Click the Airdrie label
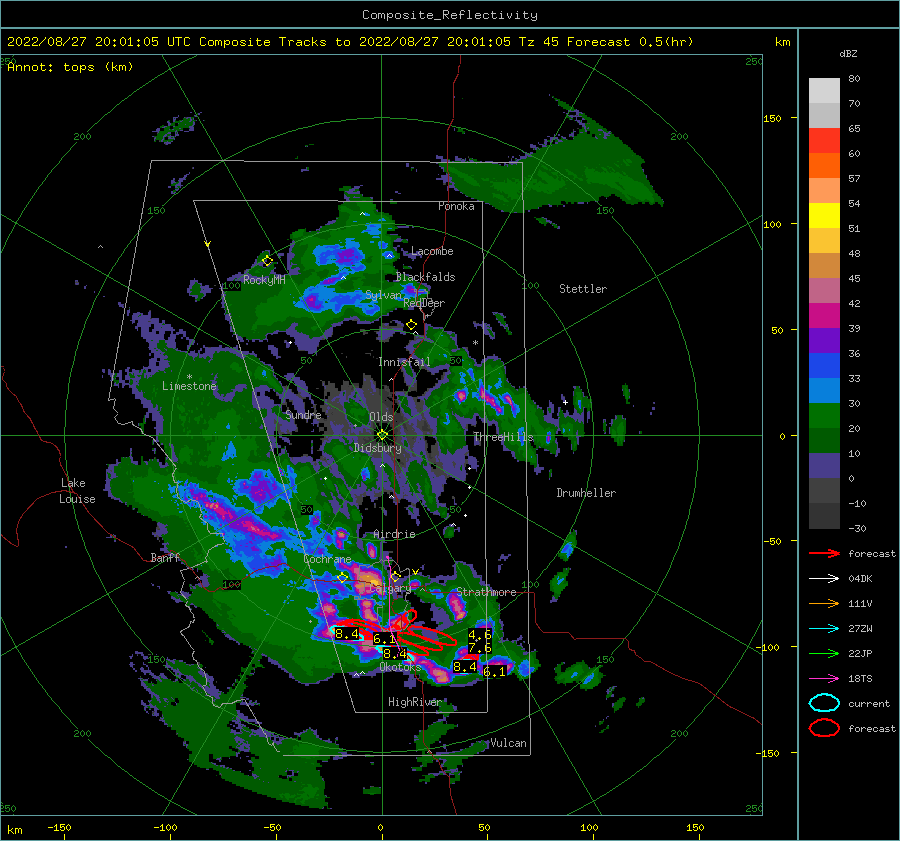The height and width of the screenshot is (841, 900). pos(394,534)
